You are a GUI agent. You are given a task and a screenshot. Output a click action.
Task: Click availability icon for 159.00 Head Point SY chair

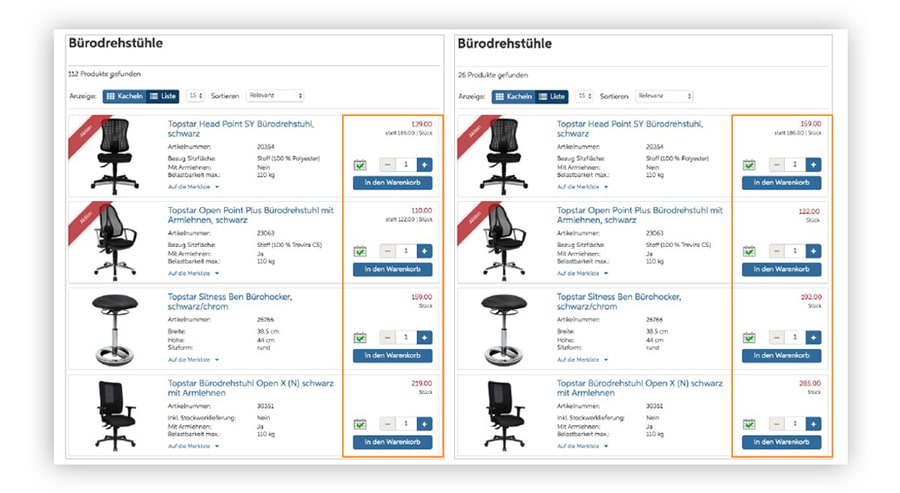pos(749,165)
